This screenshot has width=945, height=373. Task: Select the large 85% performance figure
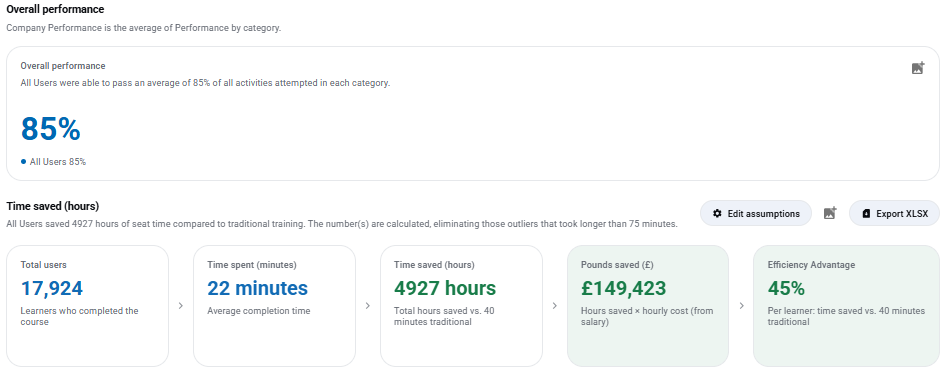[51, 128]
